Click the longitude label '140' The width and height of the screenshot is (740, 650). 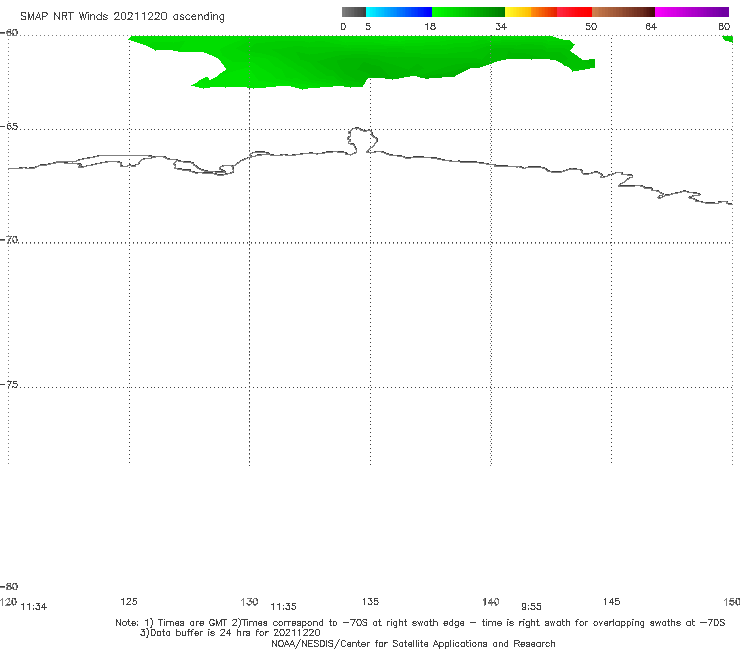coord(491,601)
